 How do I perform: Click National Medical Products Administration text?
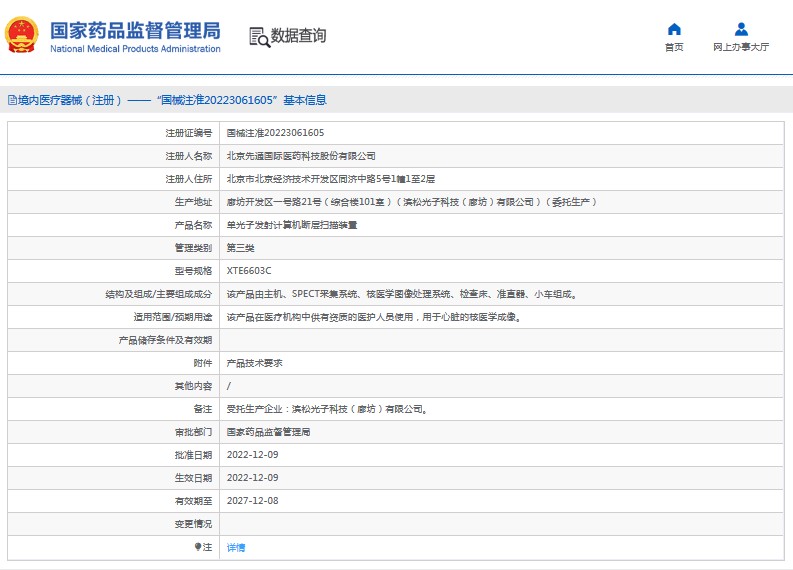[x=135, y=49]
